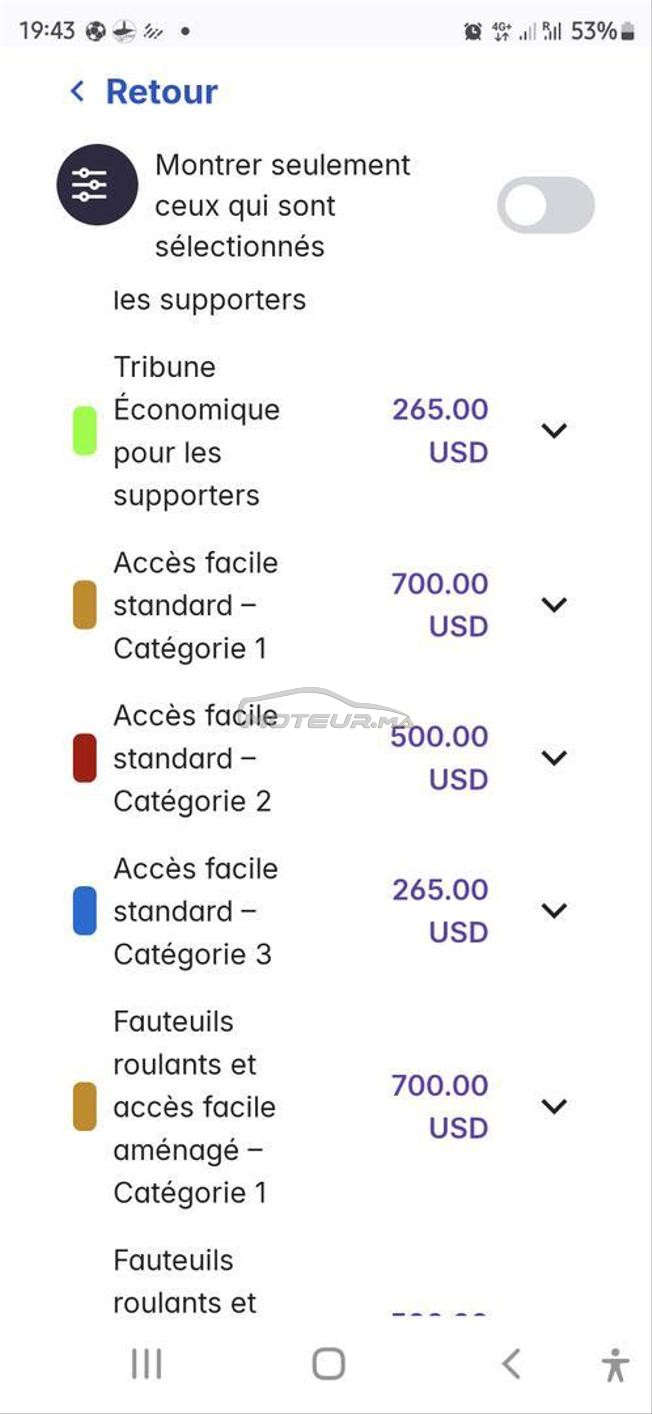
Task: Select the Accès facile standard – Catégorie 2 label
Action: 195,758
